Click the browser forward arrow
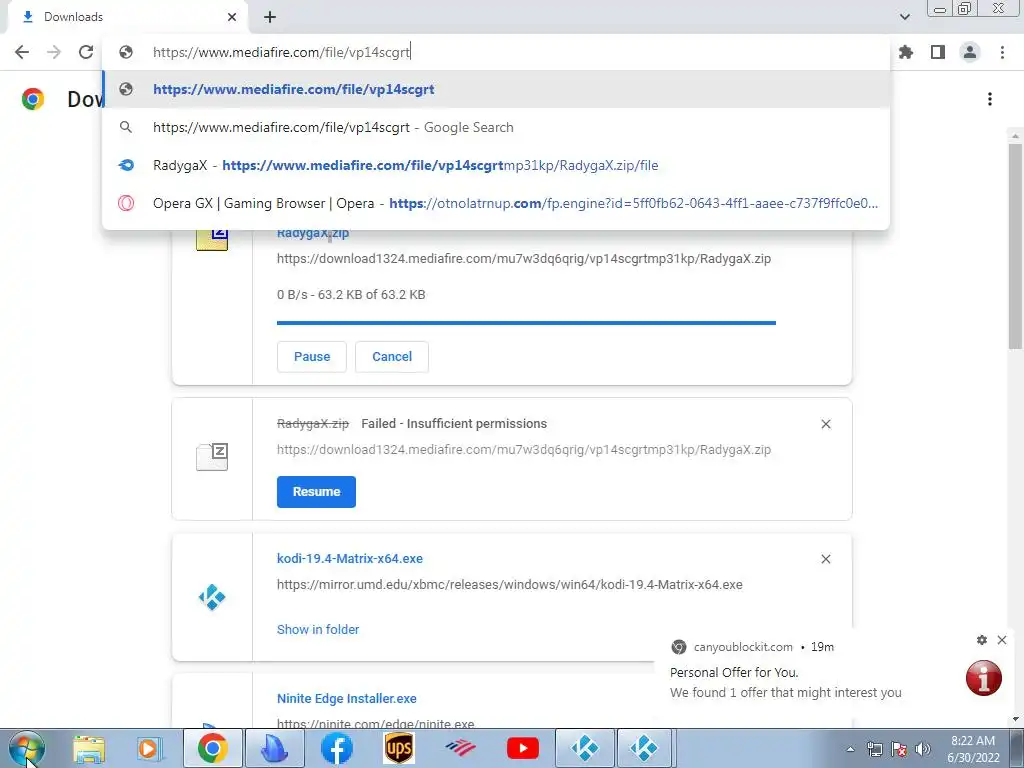 coord(54,52)
